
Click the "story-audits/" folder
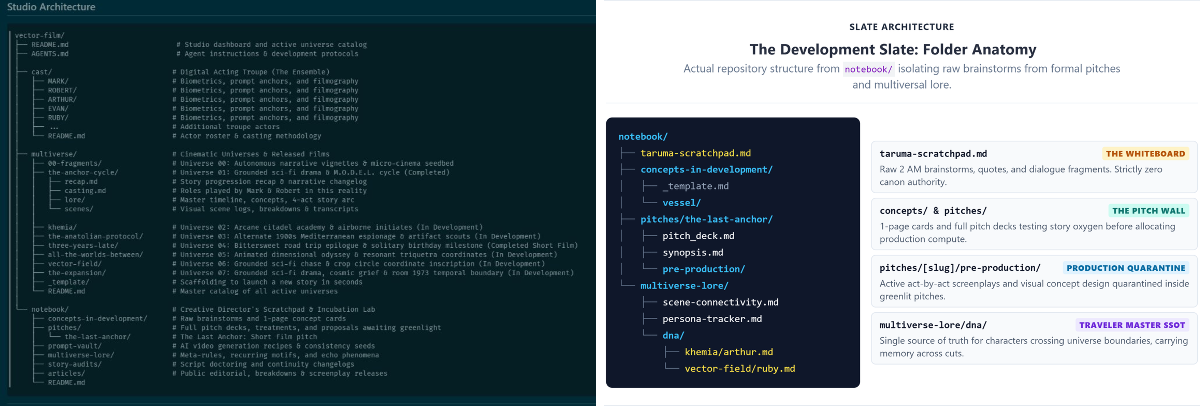pyautogui.click(x=75, y=363)
